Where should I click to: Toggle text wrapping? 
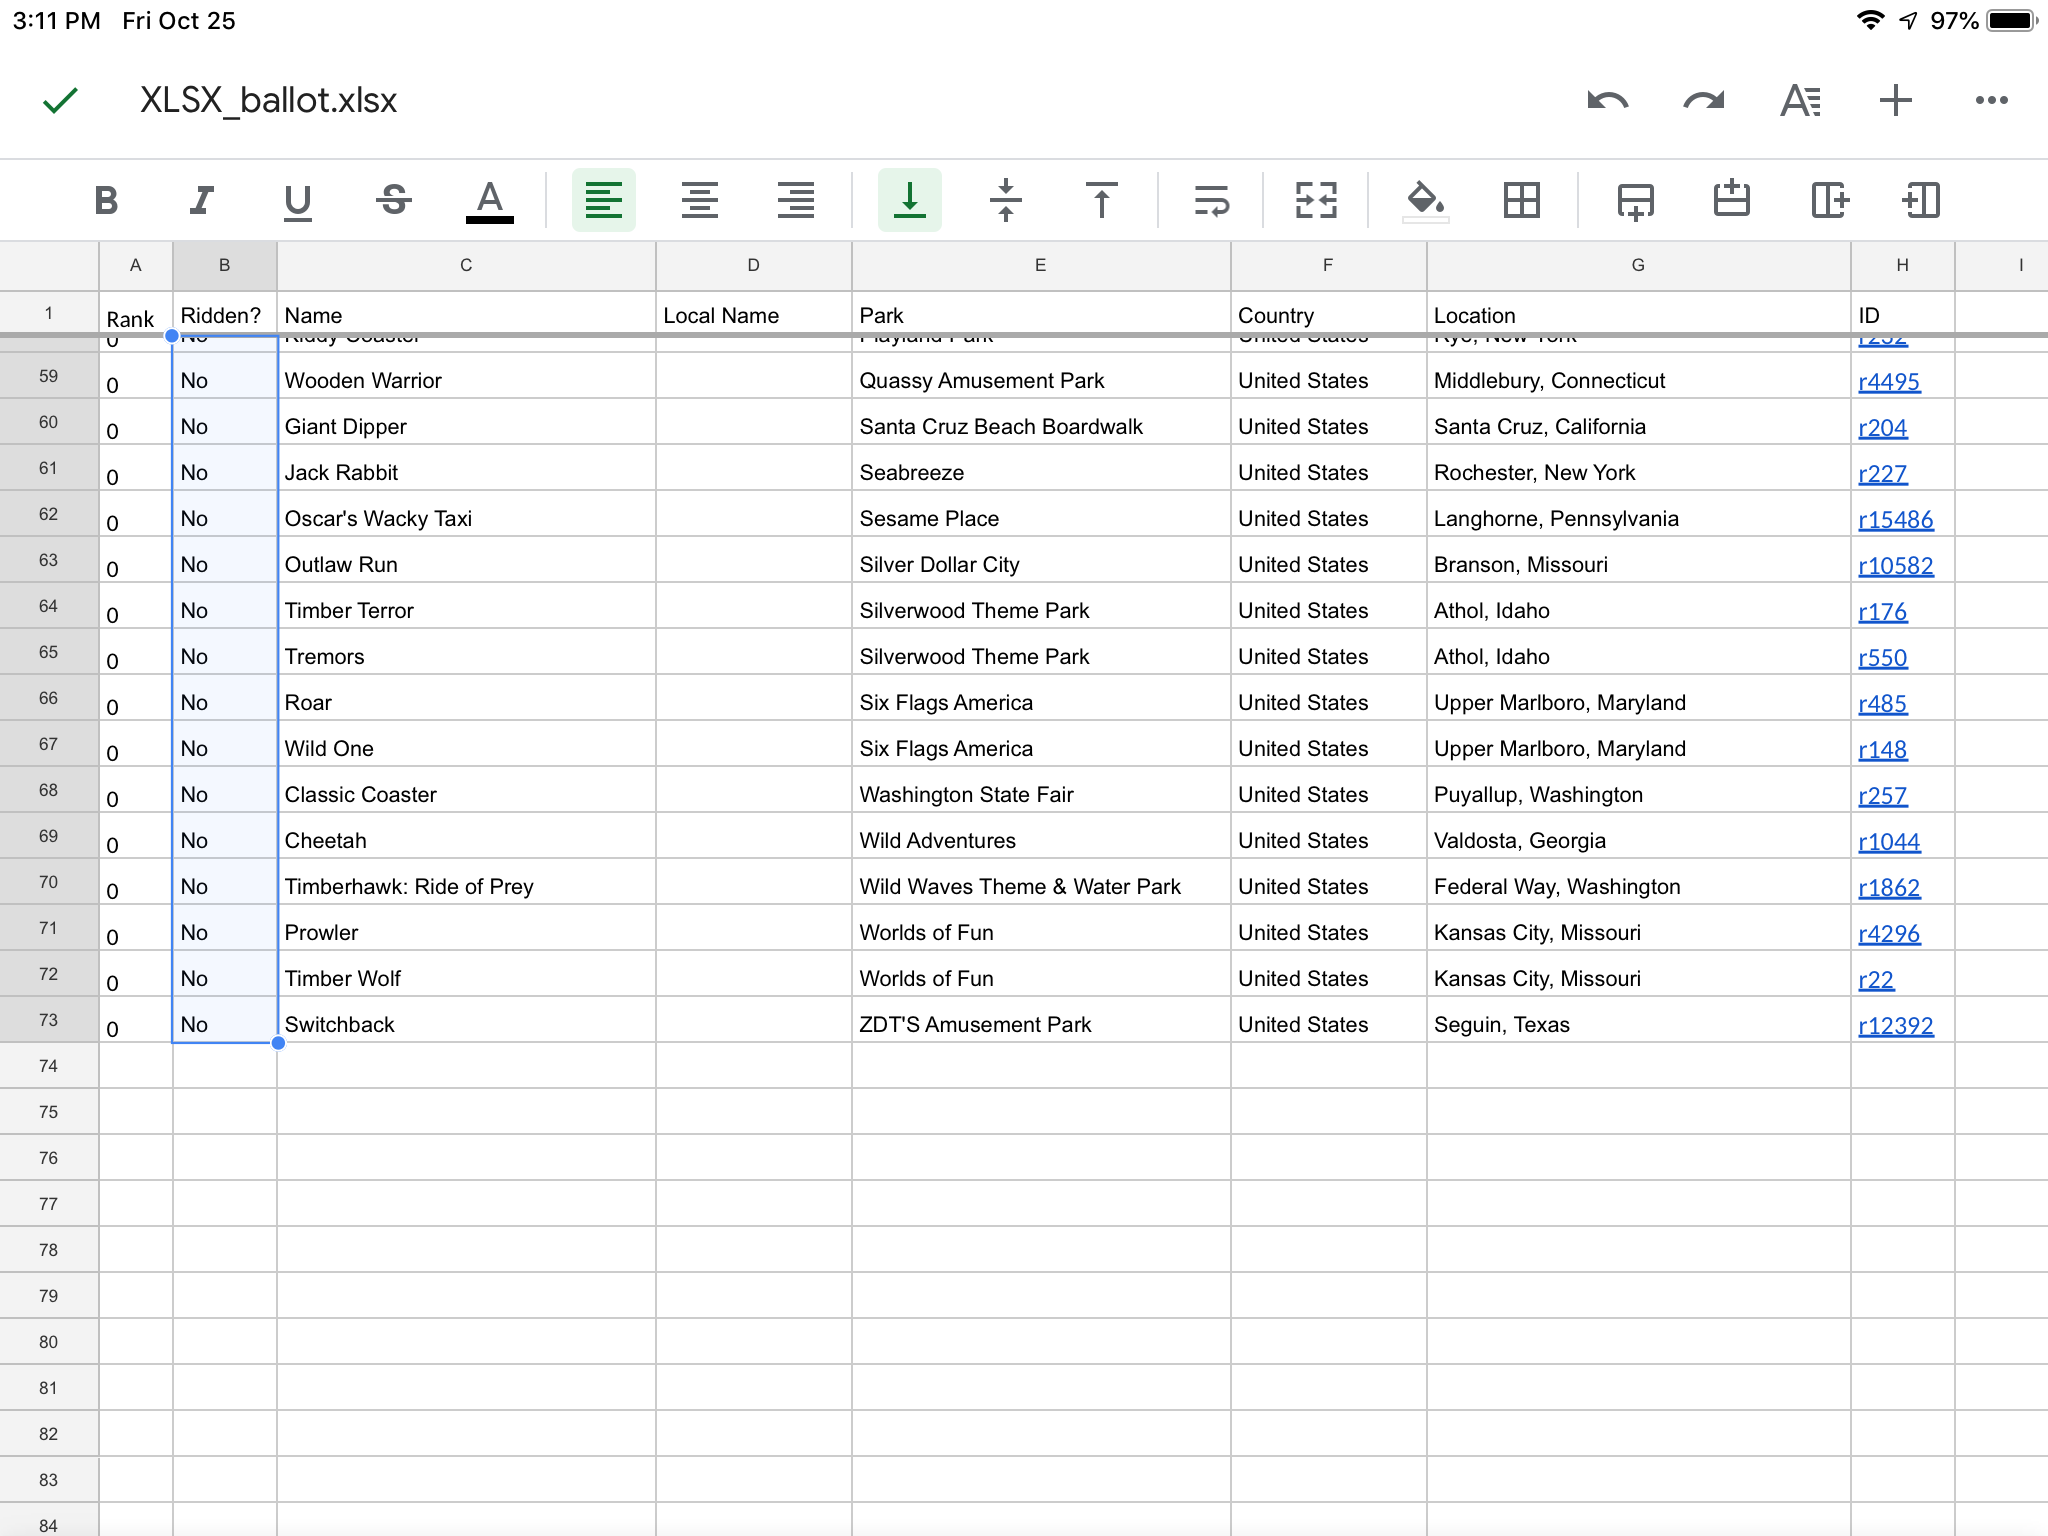[1212, 200]
